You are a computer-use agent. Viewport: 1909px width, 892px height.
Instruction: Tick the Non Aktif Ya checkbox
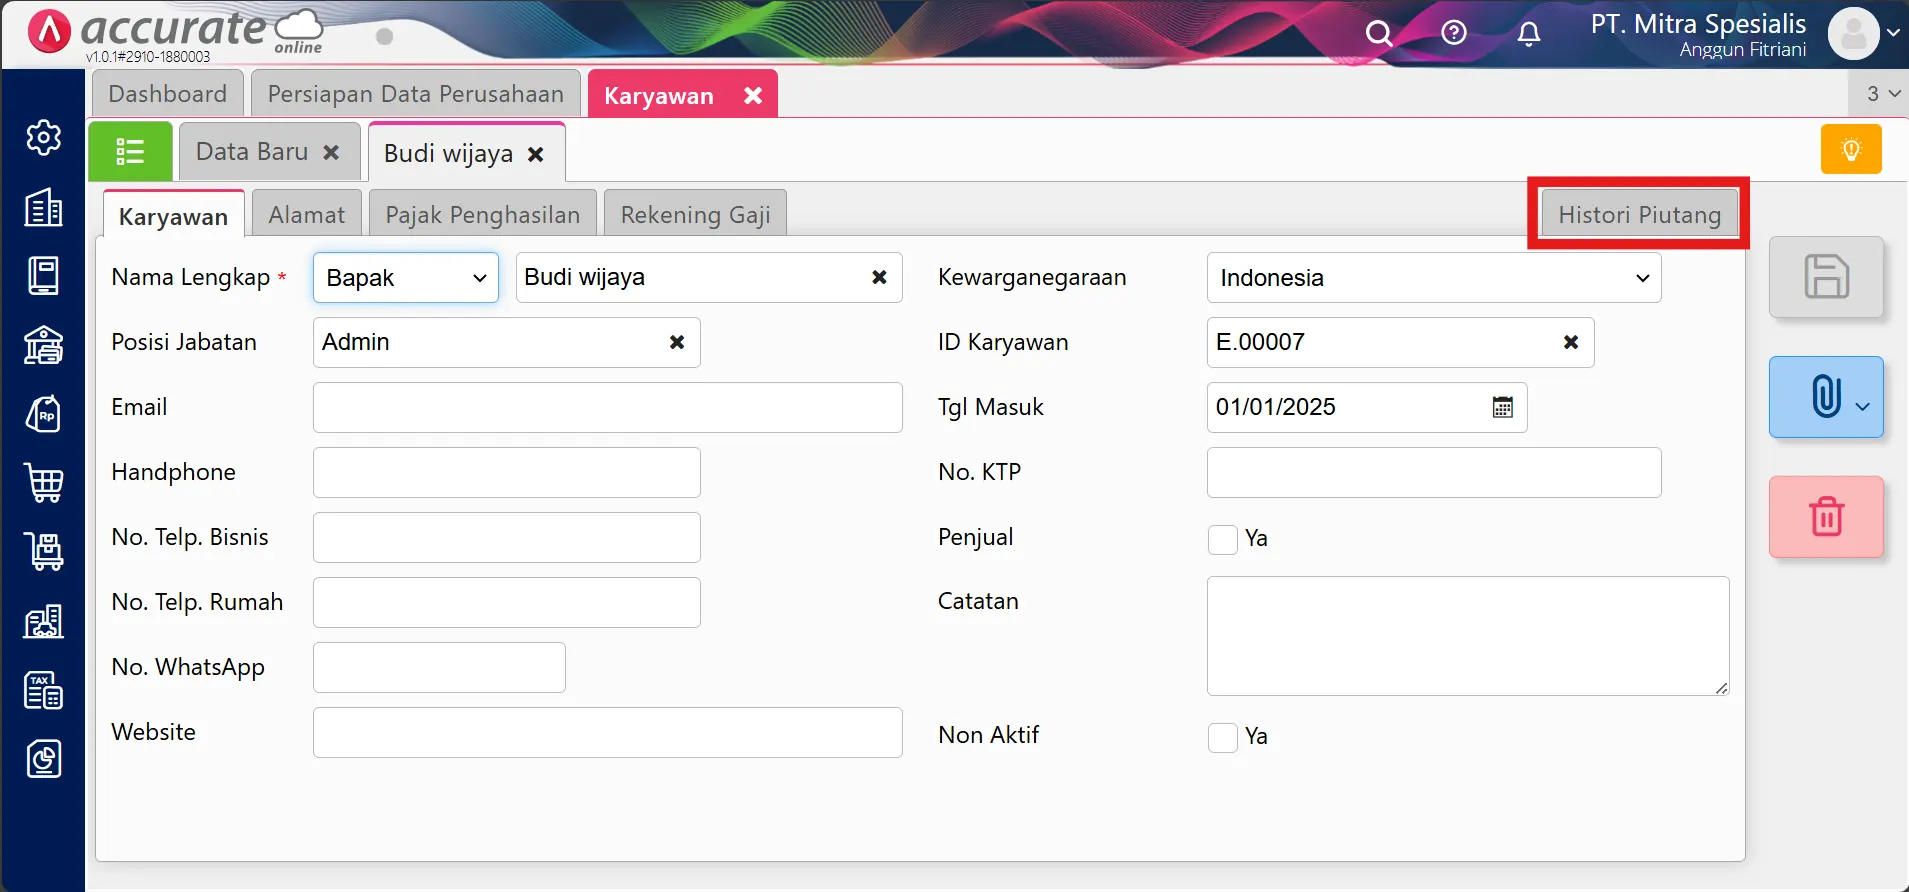click(1223, 737)
